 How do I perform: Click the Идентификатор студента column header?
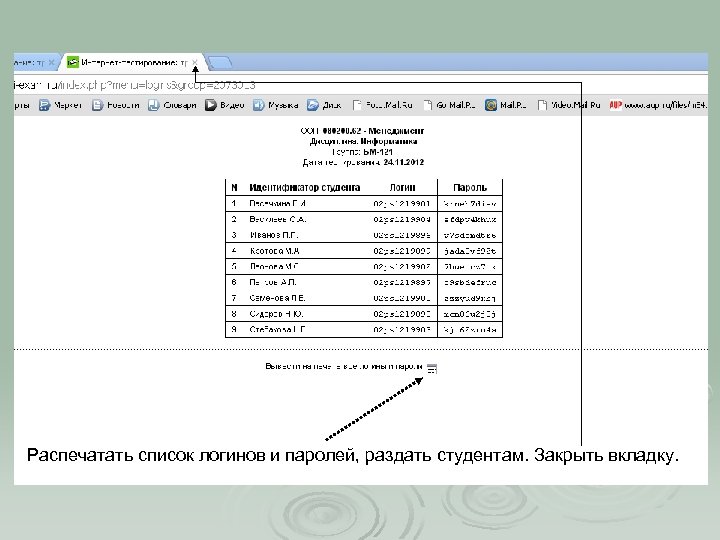304,187
